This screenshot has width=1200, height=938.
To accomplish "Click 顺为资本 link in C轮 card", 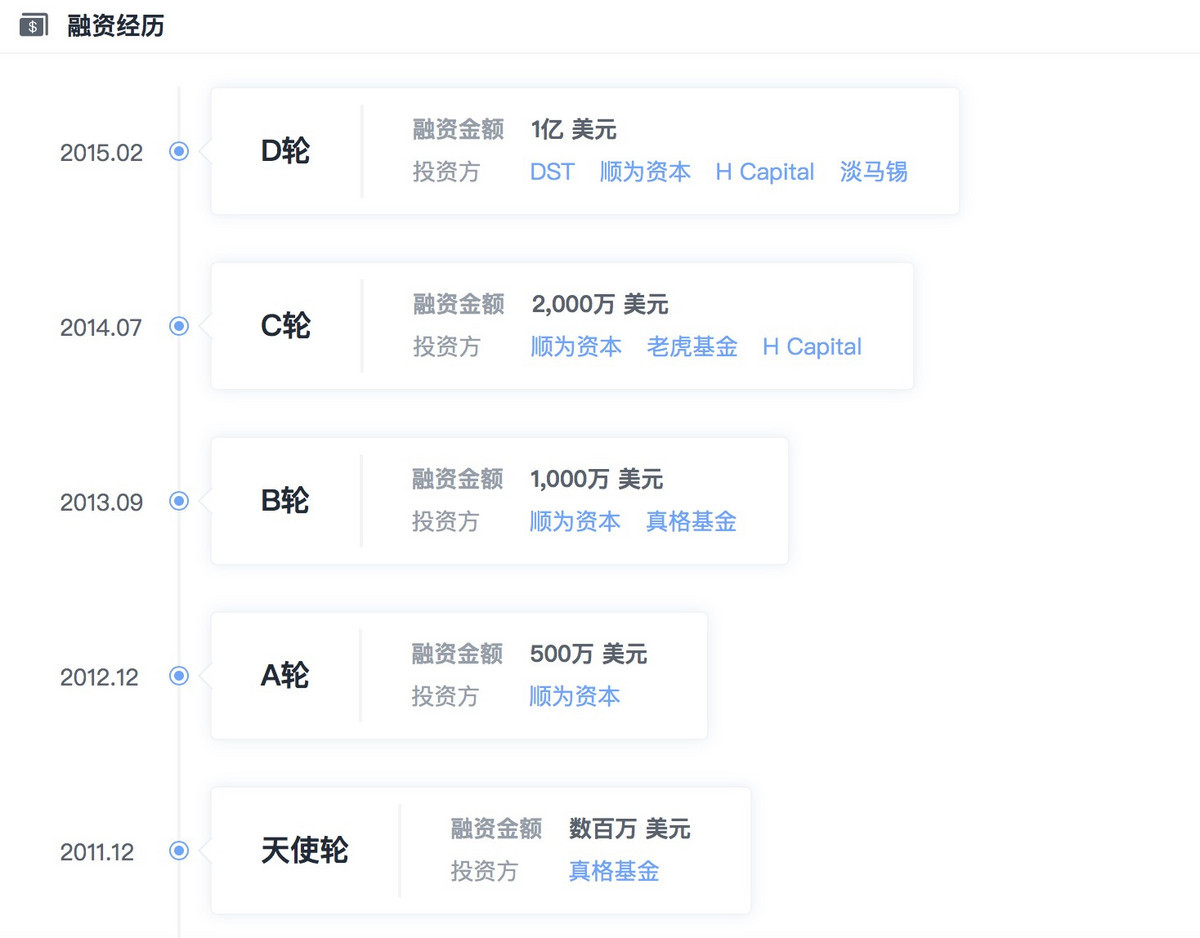I will pos(576,347).
